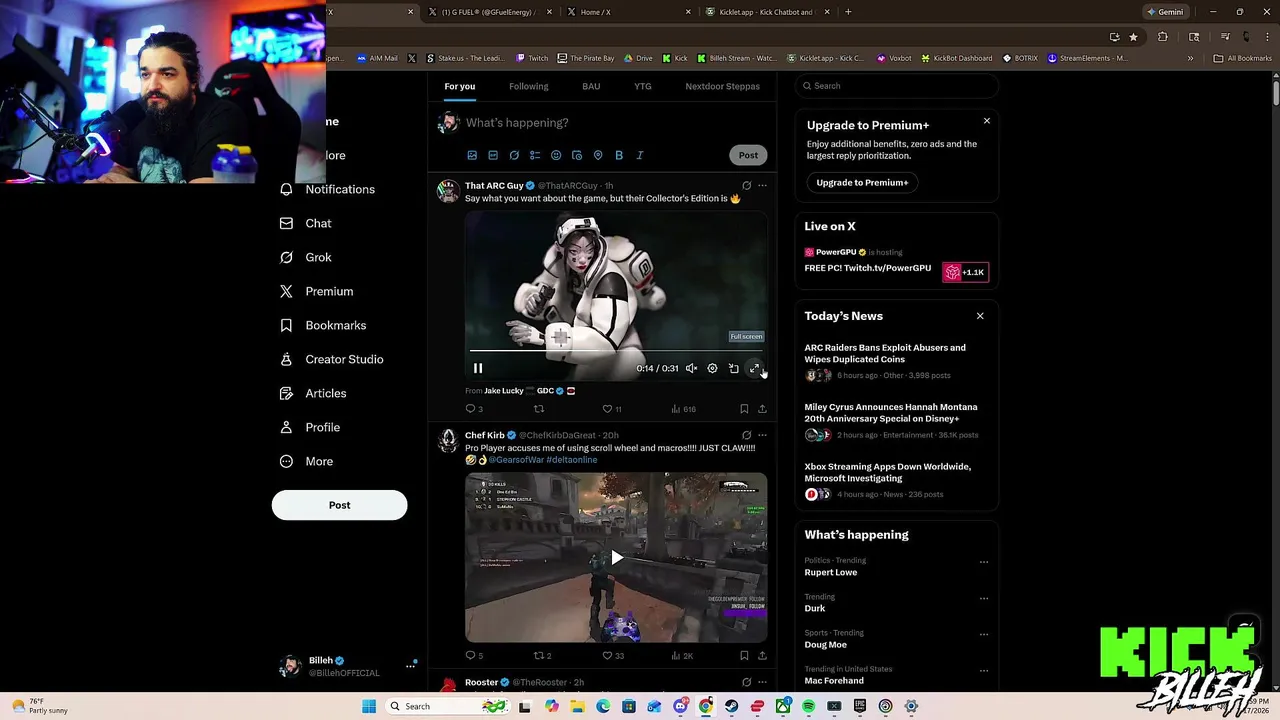
Task: Seek on the ARC Guy video progress bar
Action: (616, 350)
